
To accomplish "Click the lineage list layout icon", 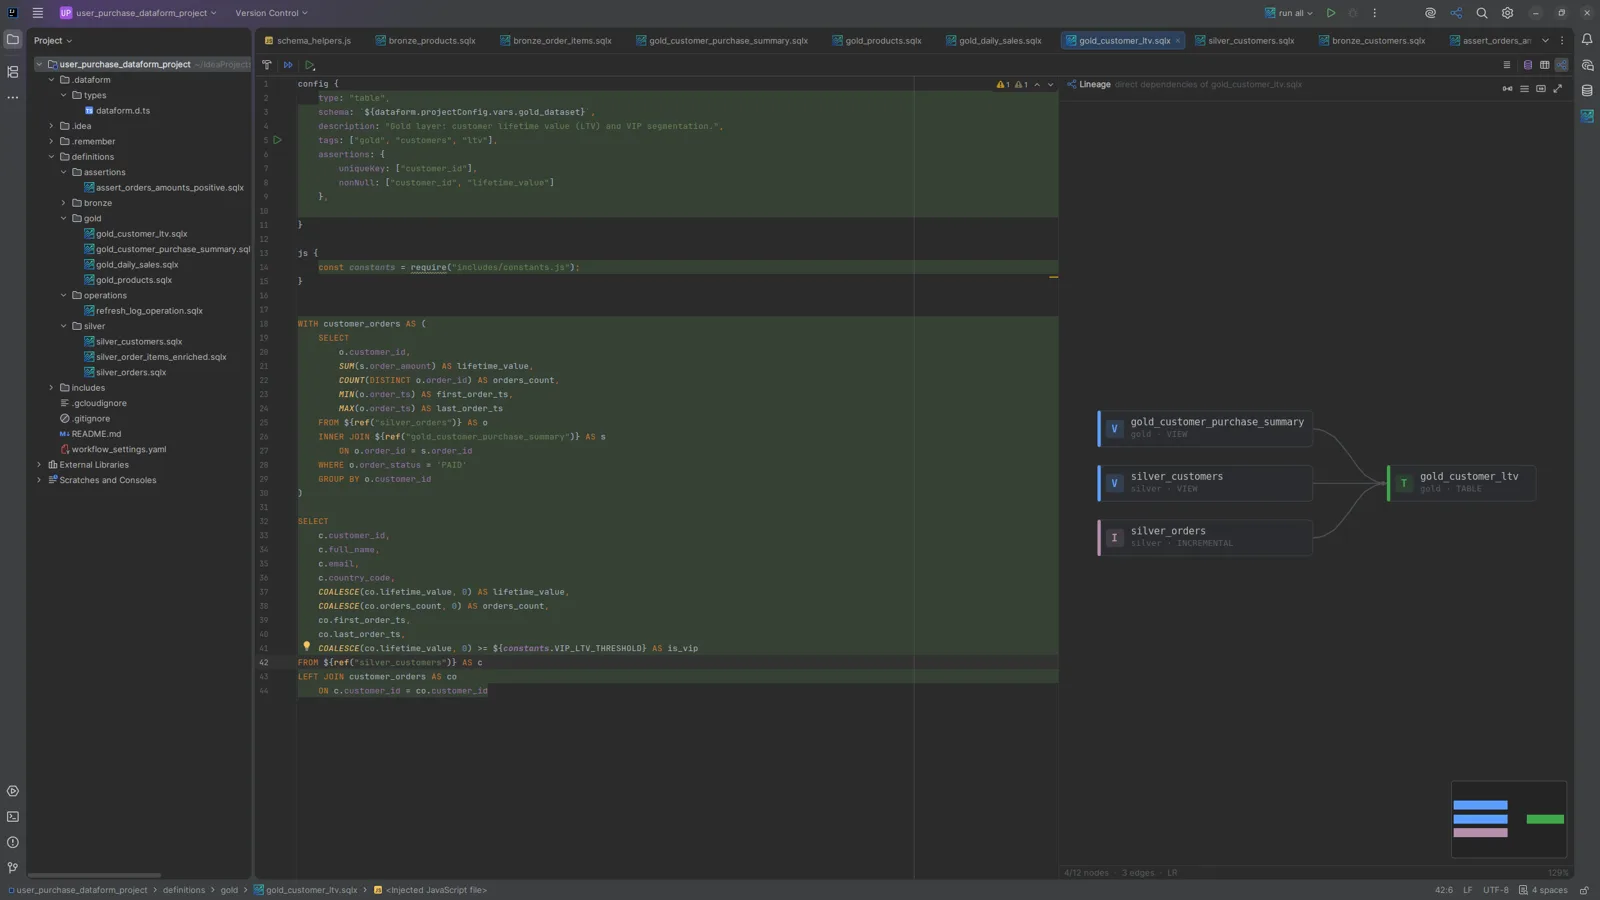I will coord(1524,88).
